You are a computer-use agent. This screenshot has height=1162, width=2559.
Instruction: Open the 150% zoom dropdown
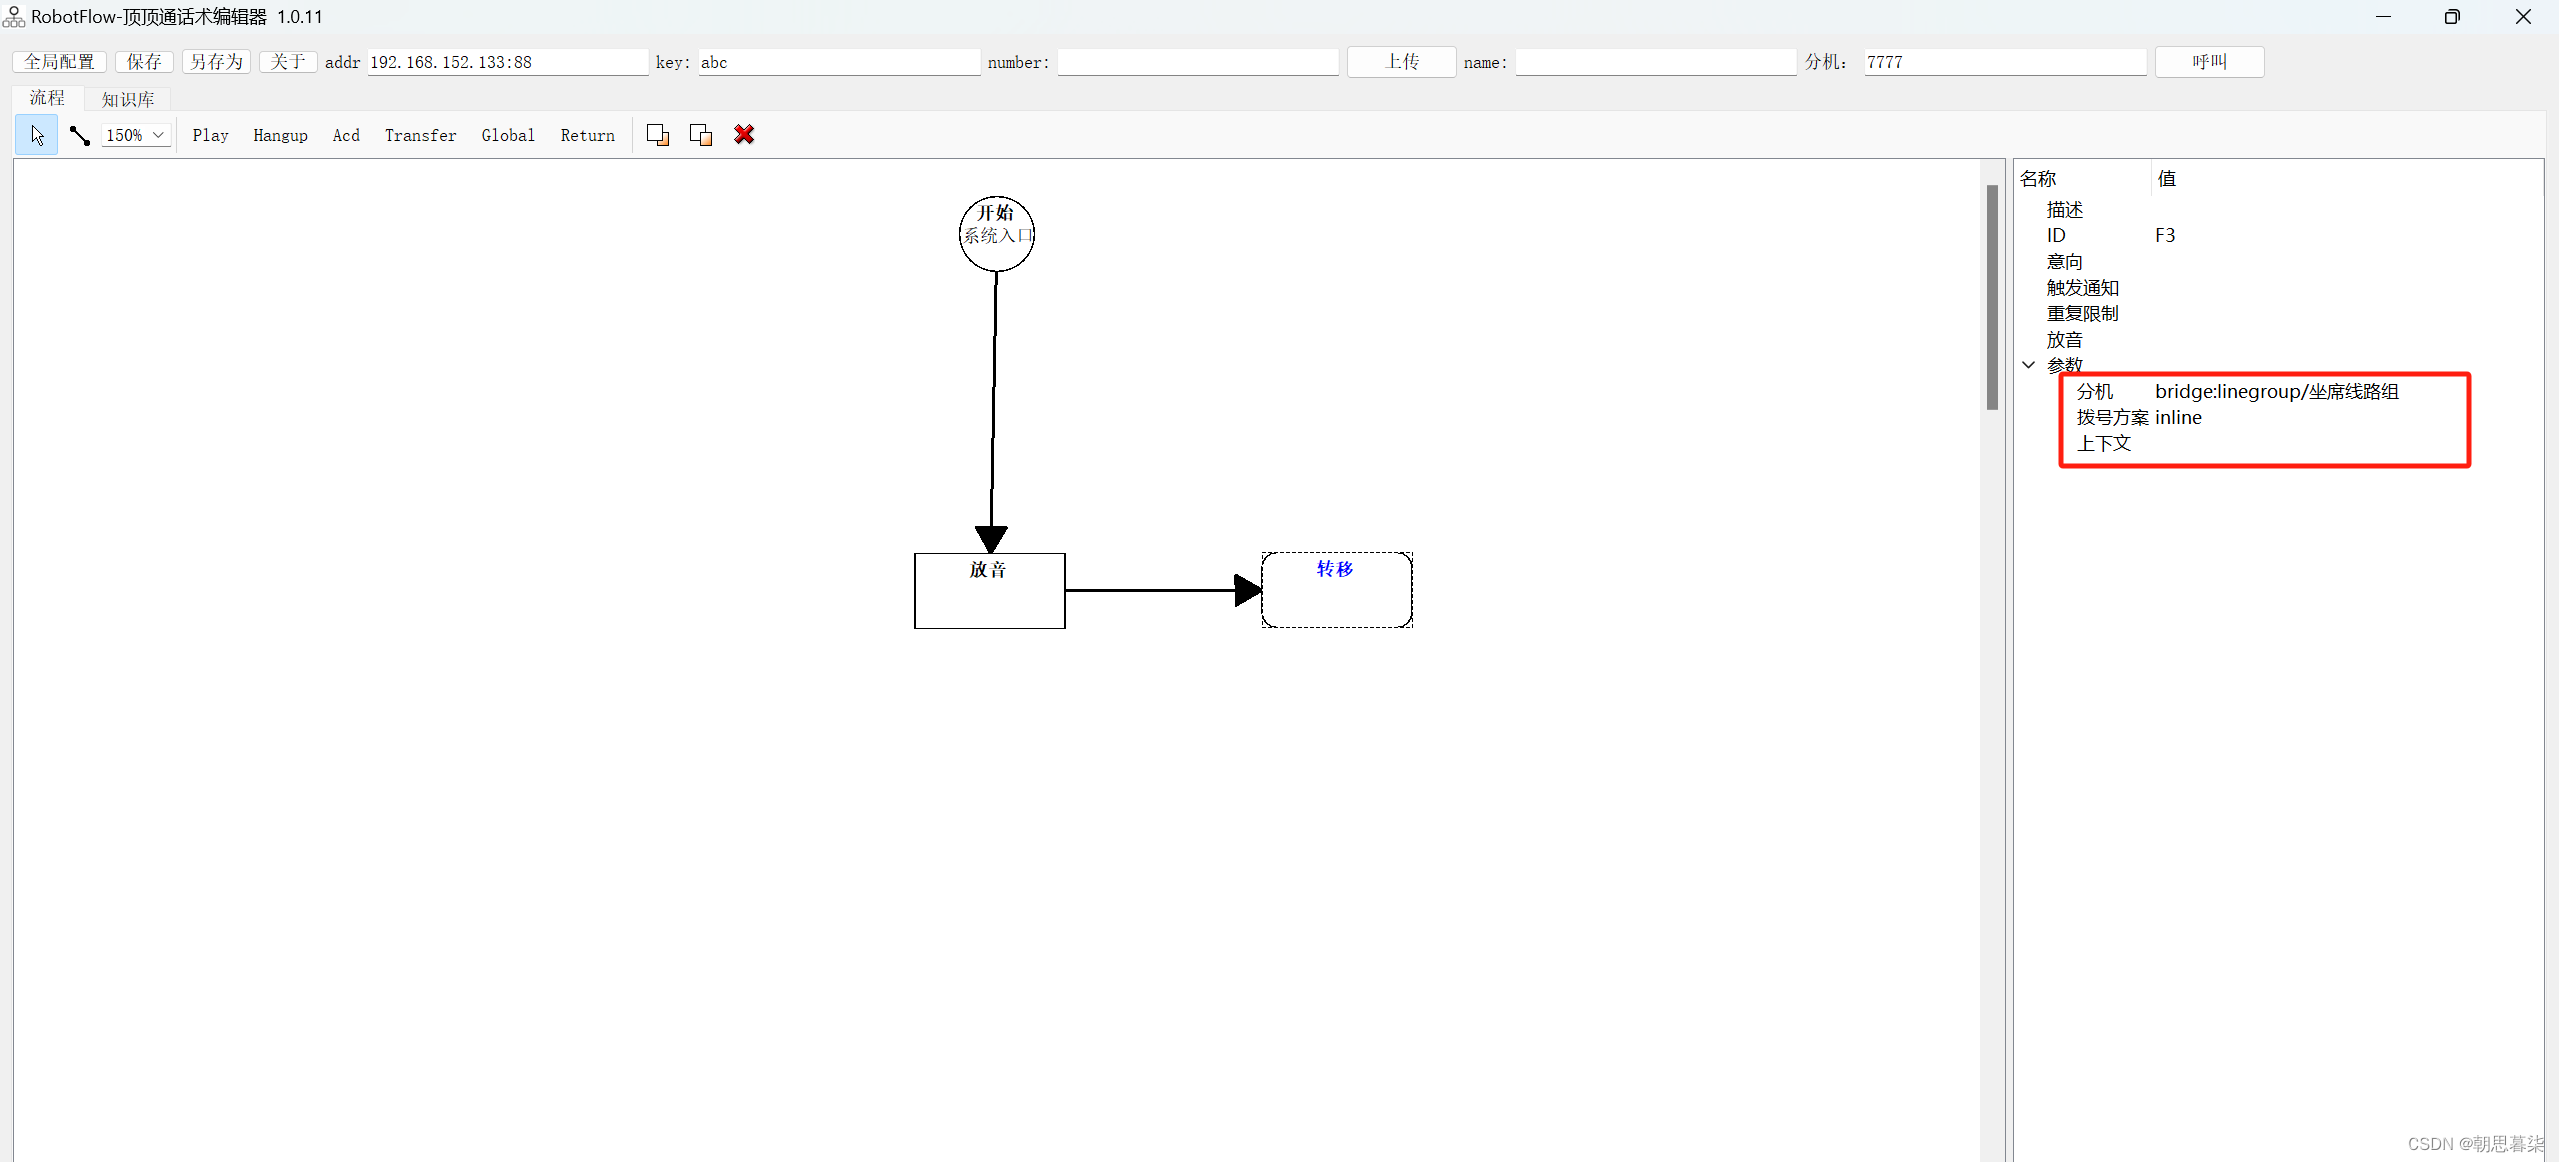[157, 135]
